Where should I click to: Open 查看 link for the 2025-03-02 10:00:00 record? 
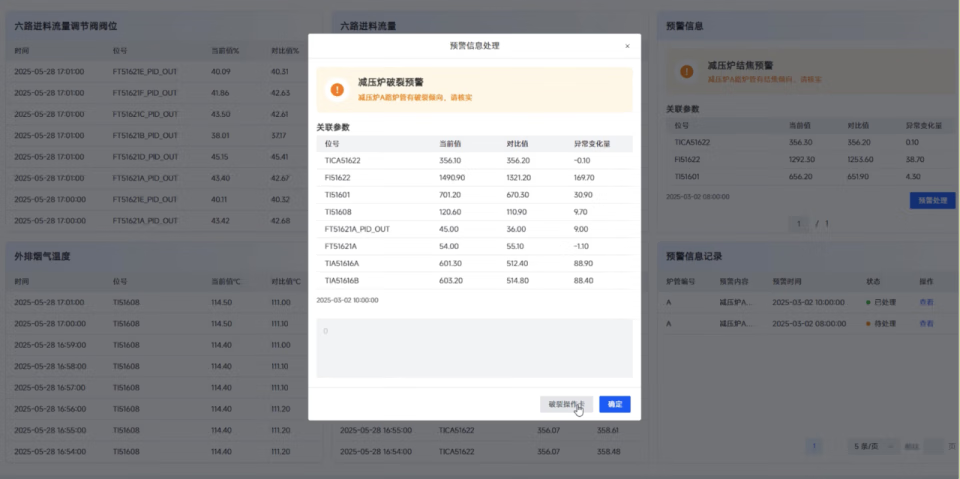coord(926,303)
